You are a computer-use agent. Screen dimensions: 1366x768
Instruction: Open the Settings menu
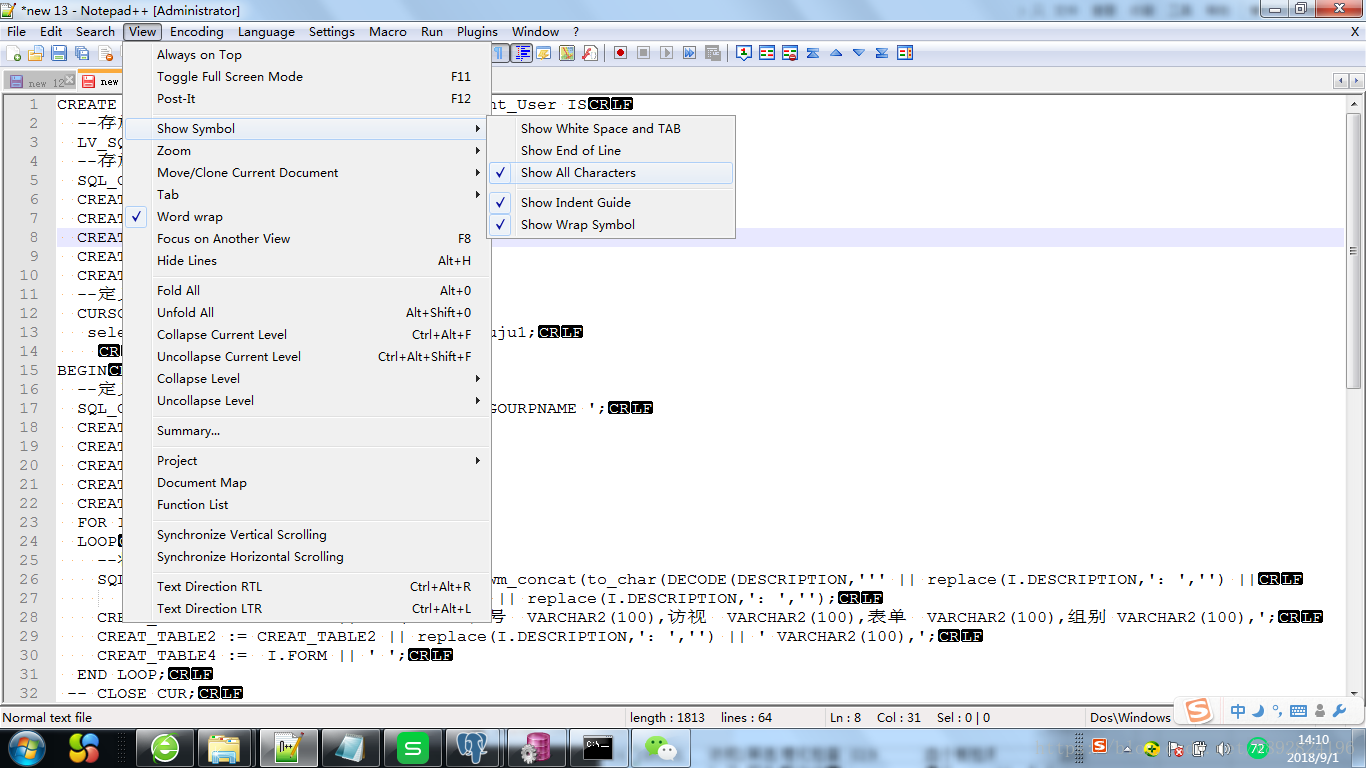tap(332, 31)
